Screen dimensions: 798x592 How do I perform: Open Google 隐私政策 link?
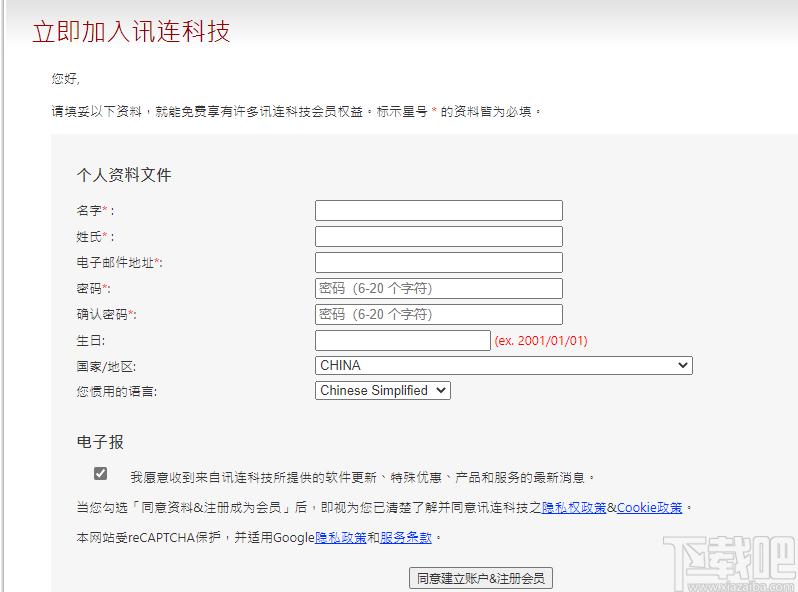pos(340,538)
